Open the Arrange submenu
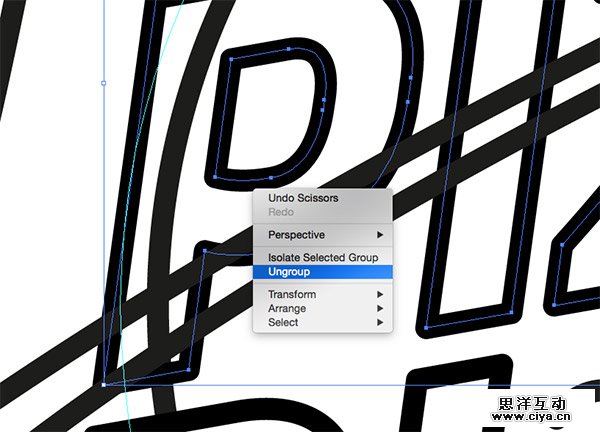The image size is (600, 432). (x=323, y=308)
